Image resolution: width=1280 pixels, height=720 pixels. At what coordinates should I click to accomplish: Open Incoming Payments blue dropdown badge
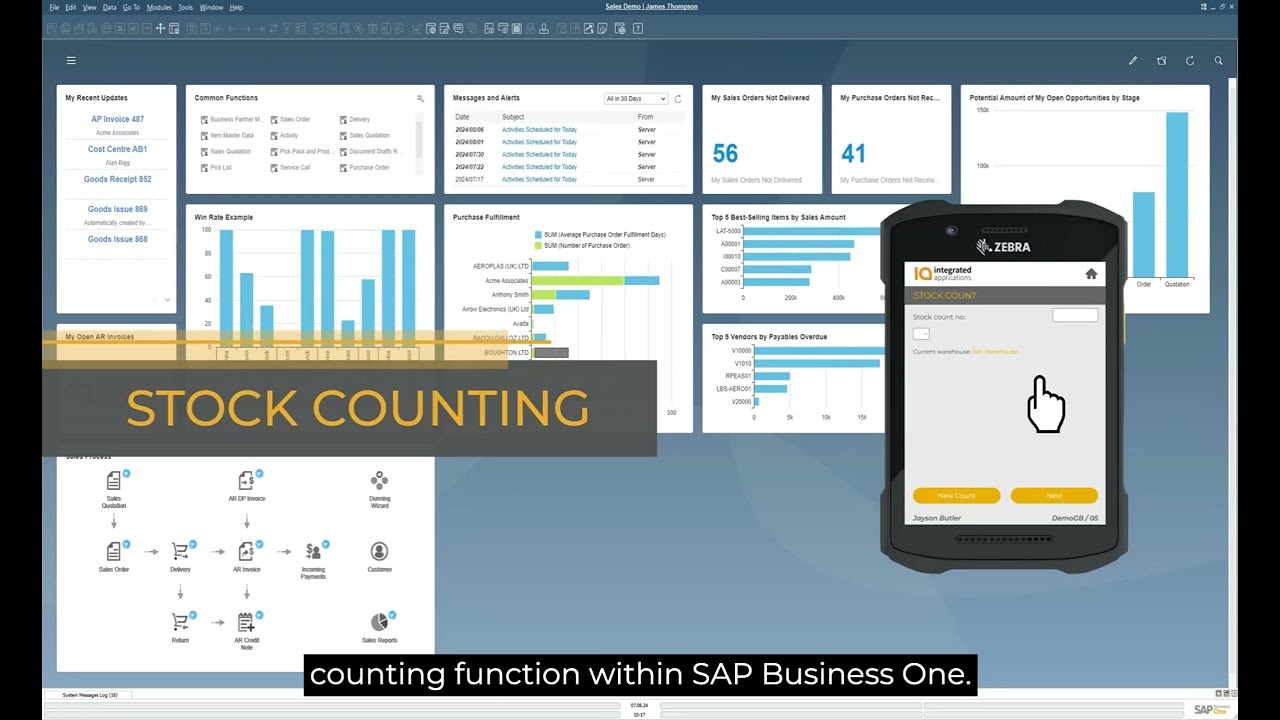pos(325,544)
